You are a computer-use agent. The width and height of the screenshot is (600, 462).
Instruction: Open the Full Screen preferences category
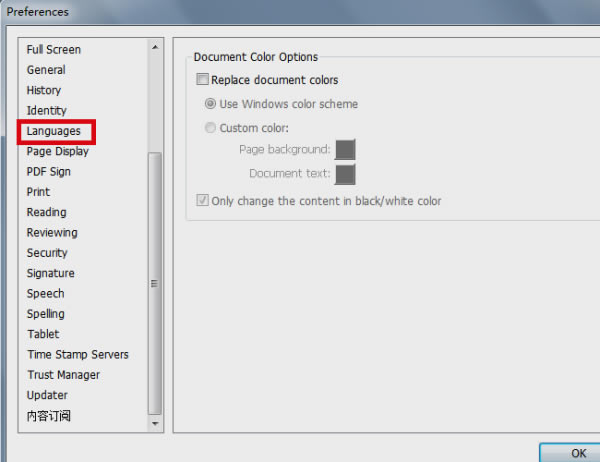(x=54, y=49)
